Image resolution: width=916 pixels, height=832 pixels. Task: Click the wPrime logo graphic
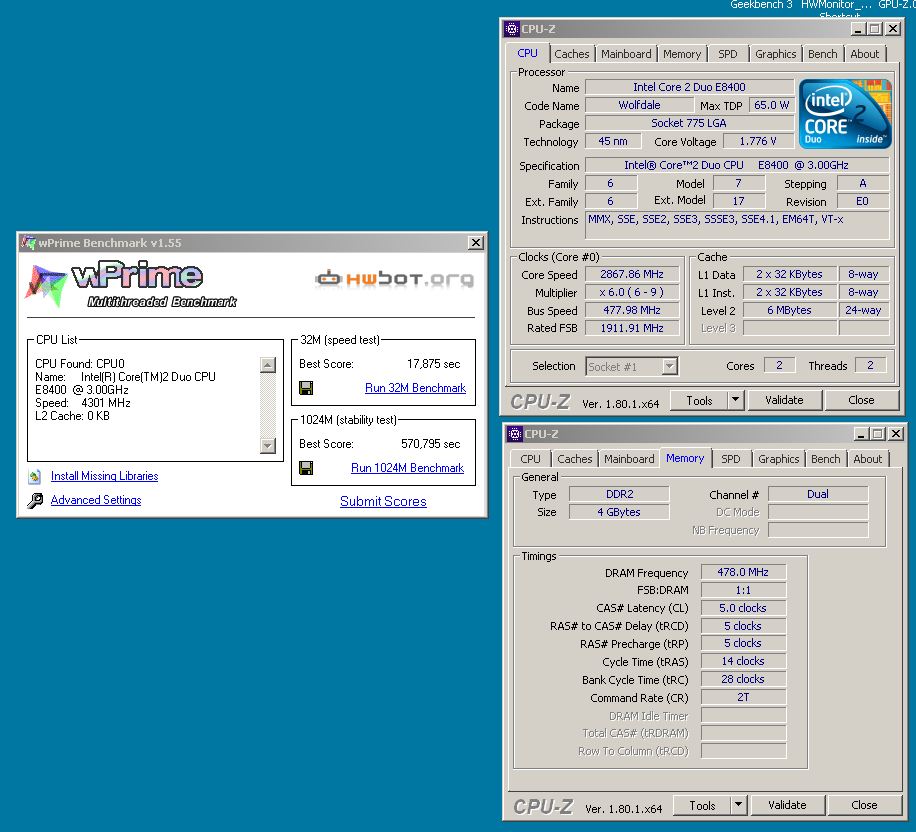coord(131,285)
